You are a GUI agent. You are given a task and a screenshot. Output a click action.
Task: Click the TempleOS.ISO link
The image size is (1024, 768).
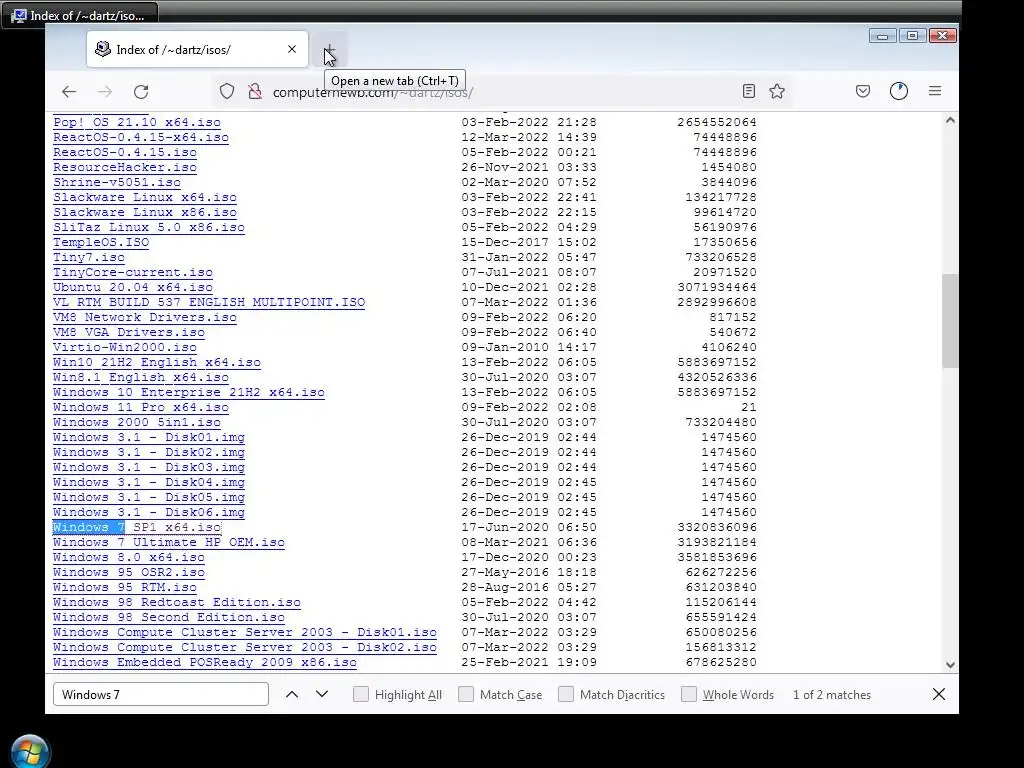click(101, 242)
